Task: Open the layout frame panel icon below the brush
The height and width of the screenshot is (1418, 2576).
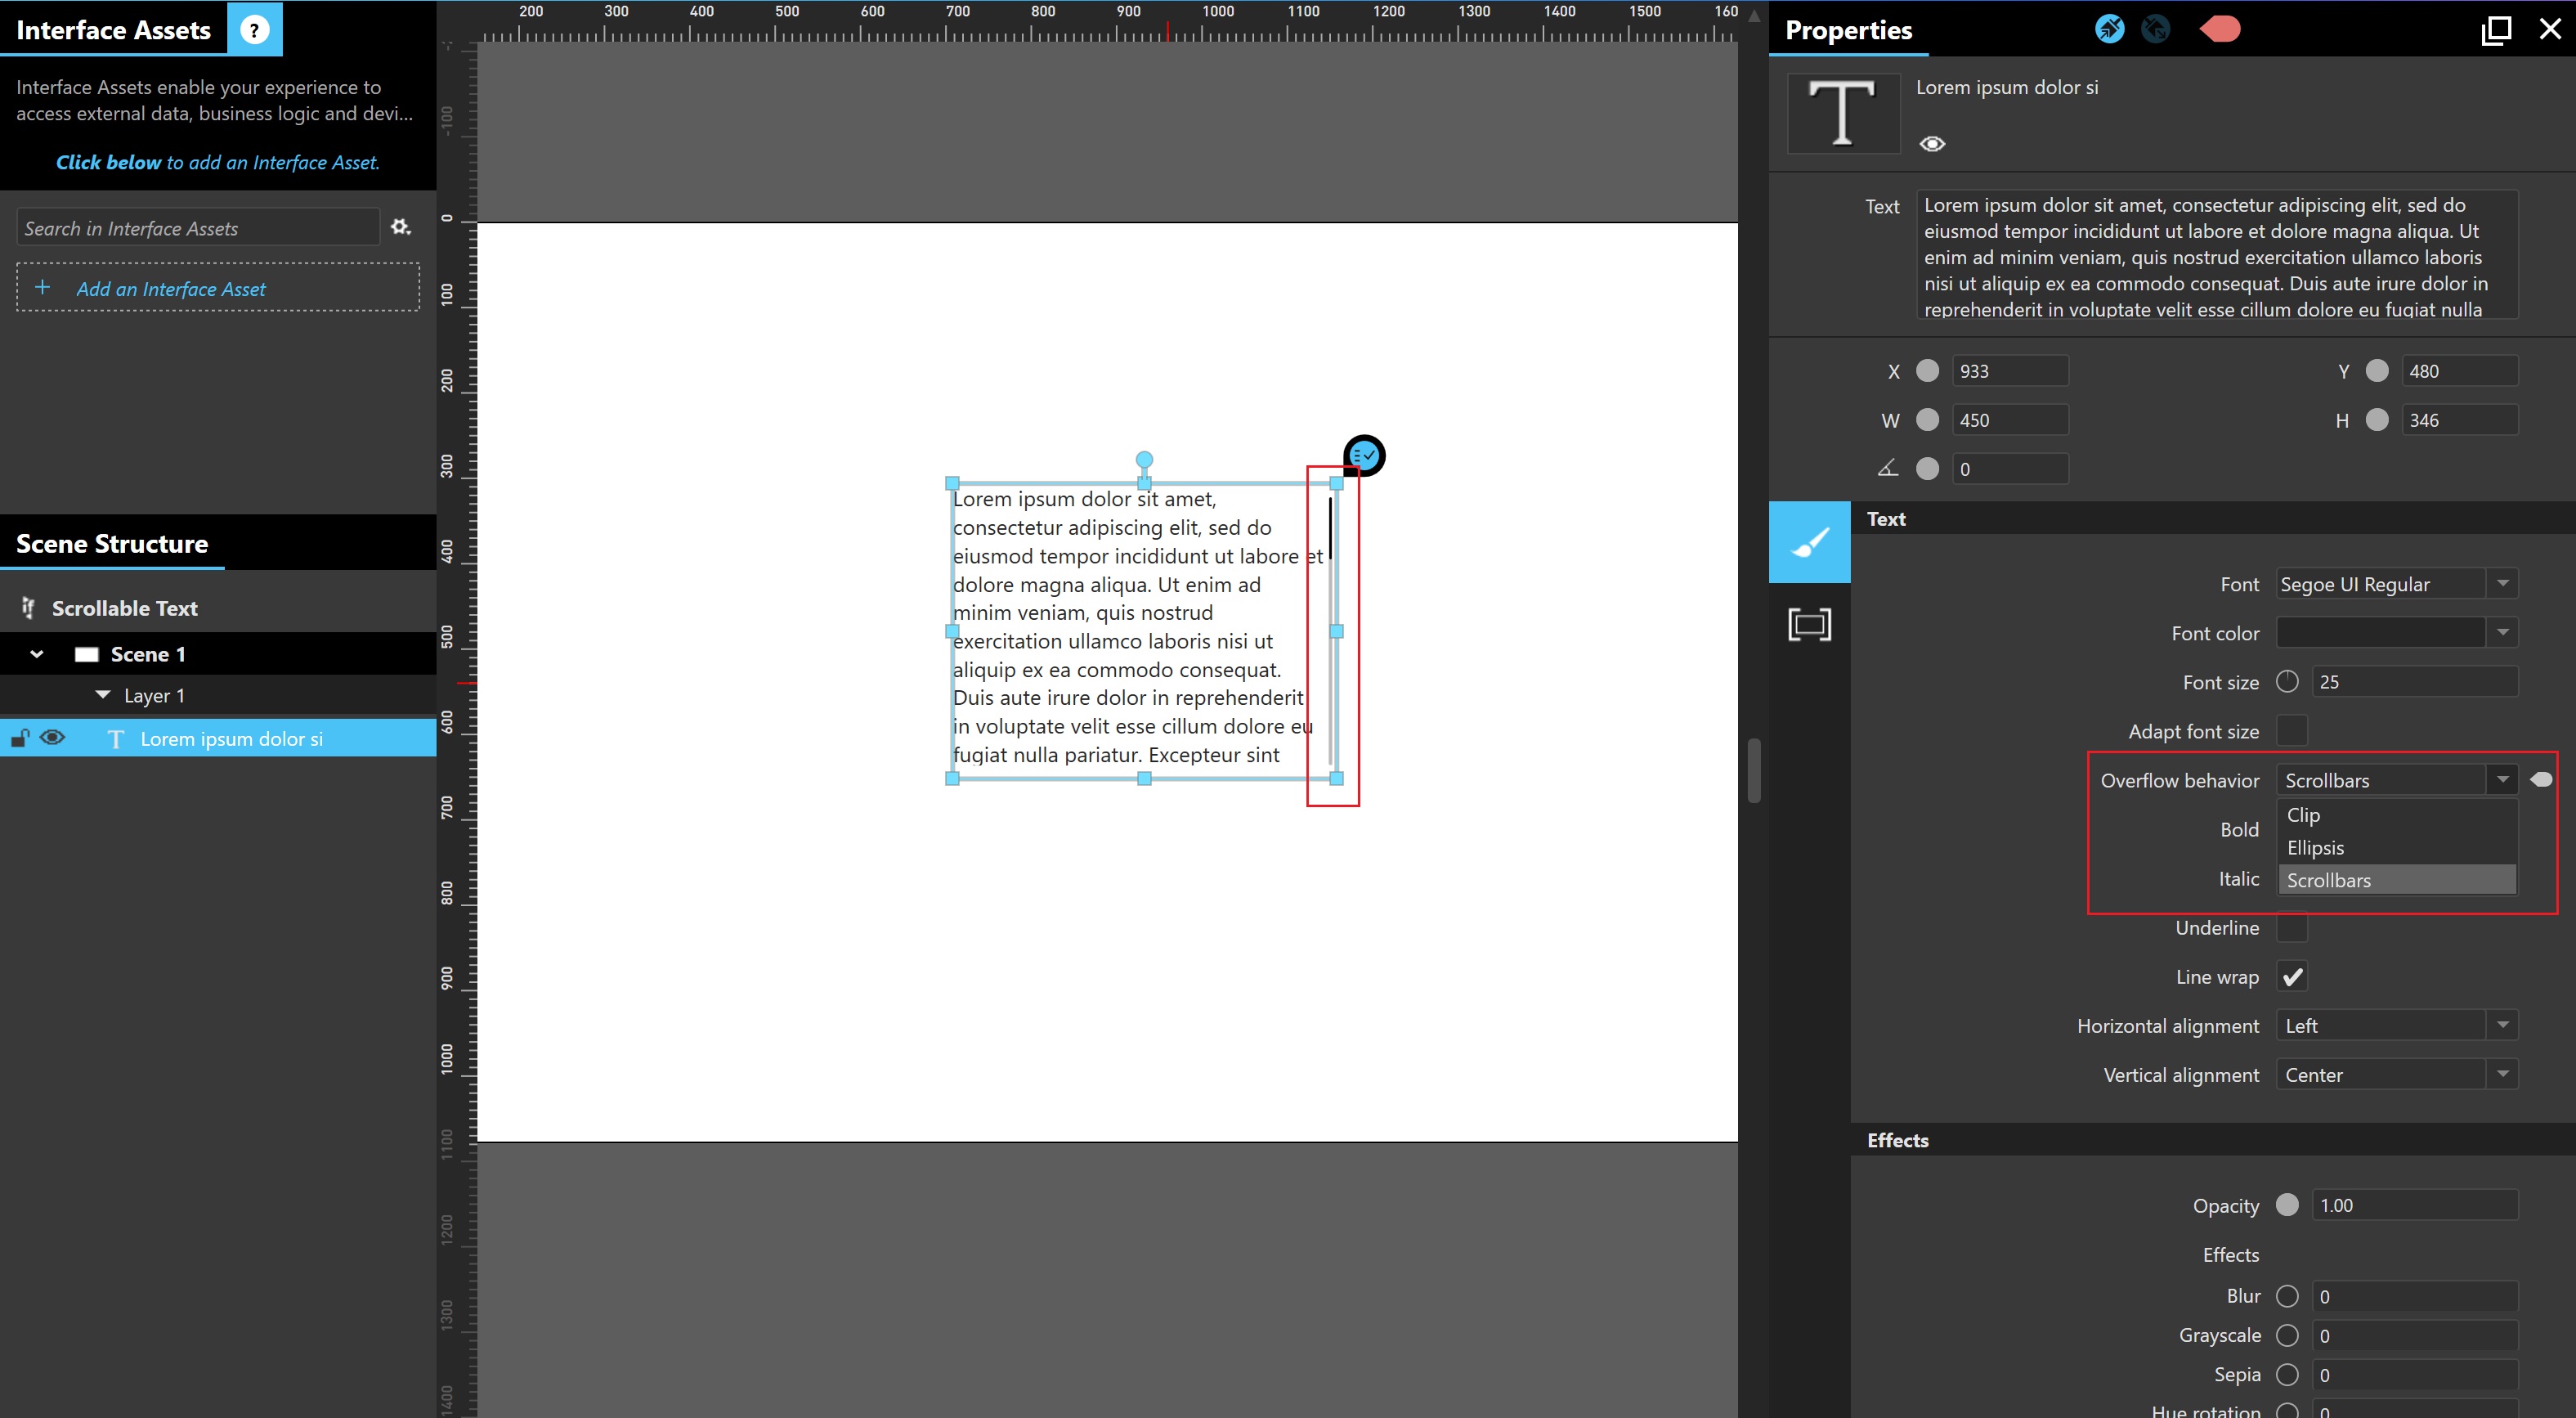Action: click(x=1810, y=623)
